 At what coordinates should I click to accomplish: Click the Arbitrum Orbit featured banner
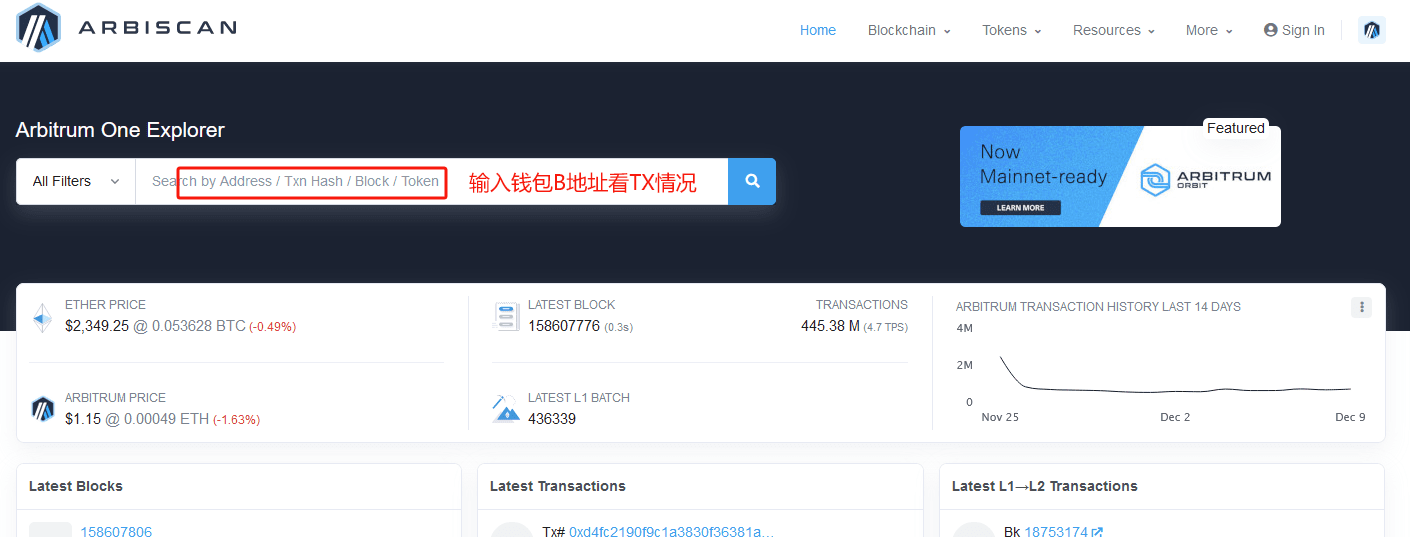click(1120, 176)
